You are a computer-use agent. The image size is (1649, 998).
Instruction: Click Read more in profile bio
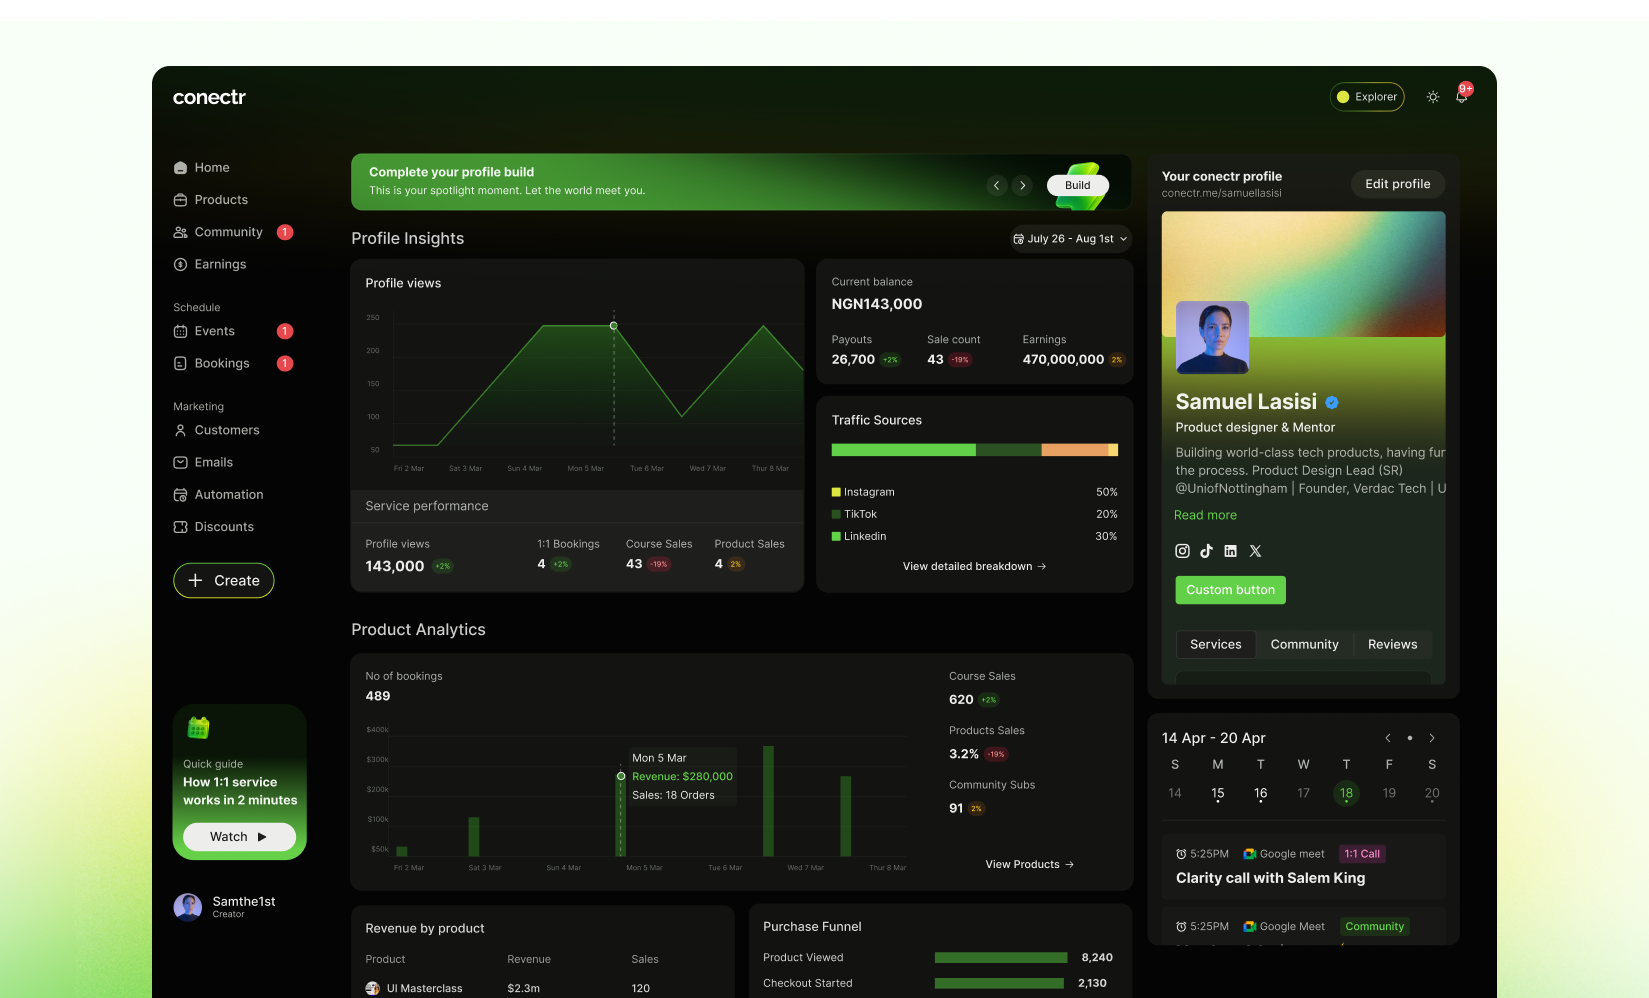1205,515
